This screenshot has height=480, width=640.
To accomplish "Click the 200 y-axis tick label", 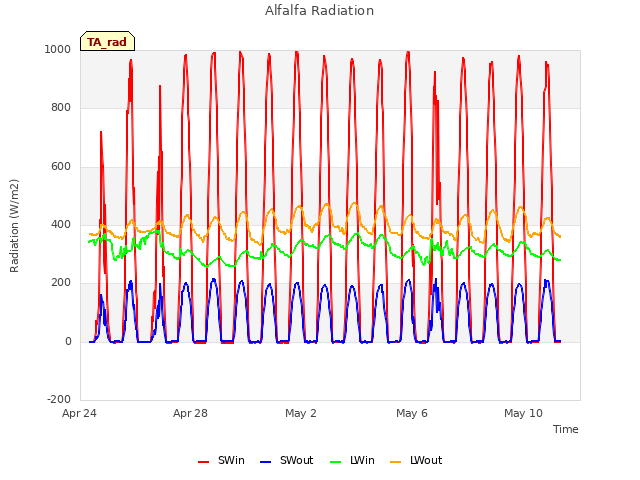I will click(x=61, y=282).
